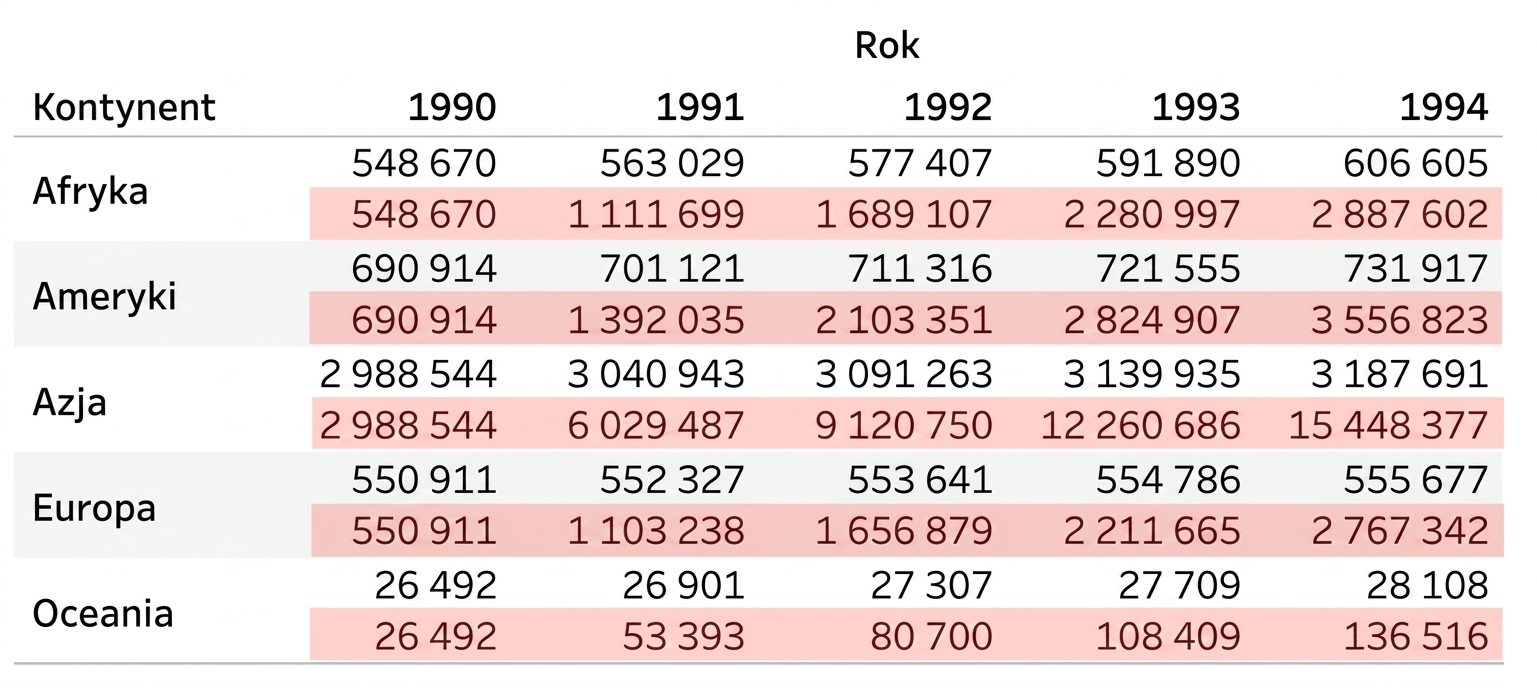The width and height of the screenshot is (1537, 688).
Task: Select Europa 1991 cell 552 327
Action: (x=672, y=480)
